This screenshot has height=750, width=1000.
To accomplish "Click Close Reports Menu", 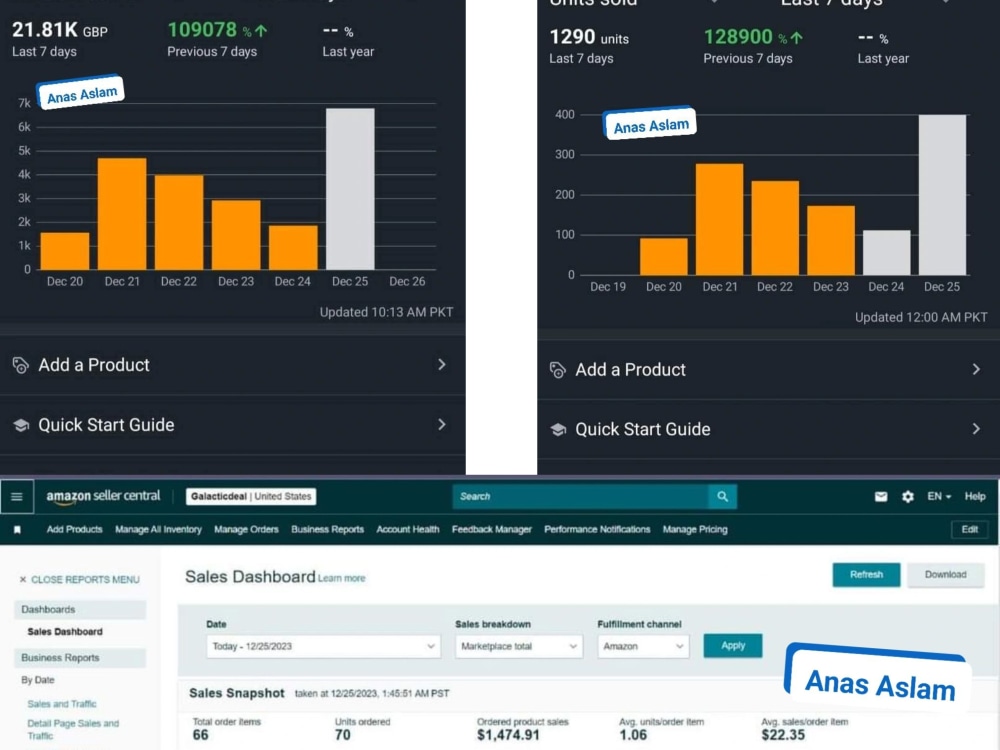I will tap(85, 579).
